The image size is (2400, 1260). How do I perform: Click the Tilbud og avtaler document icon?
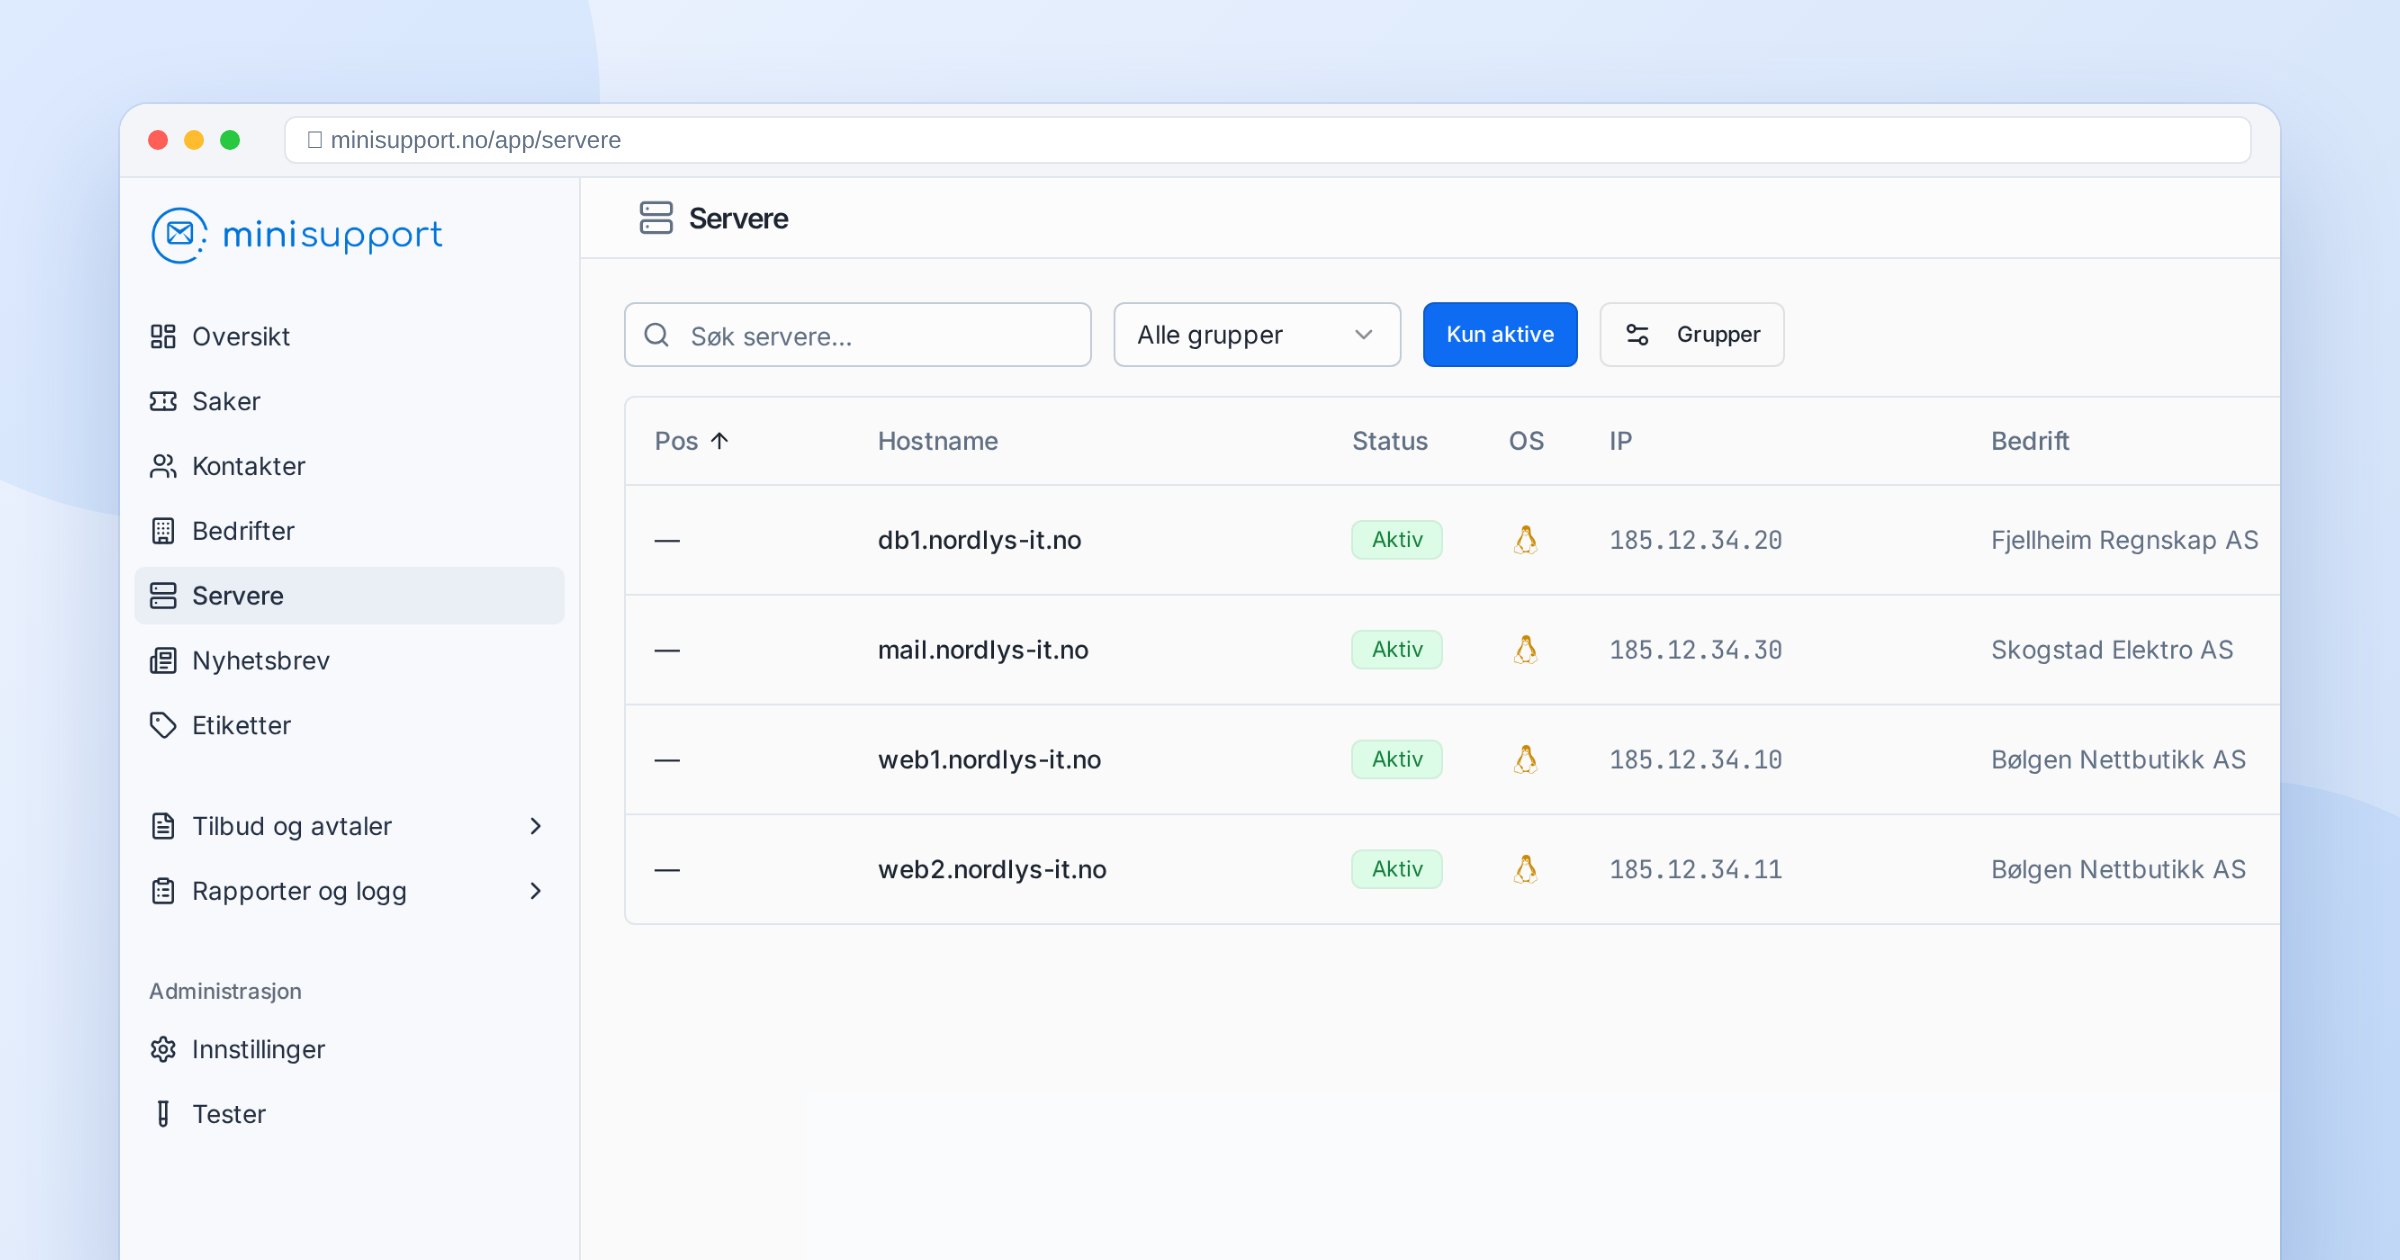tap(163, 826)
